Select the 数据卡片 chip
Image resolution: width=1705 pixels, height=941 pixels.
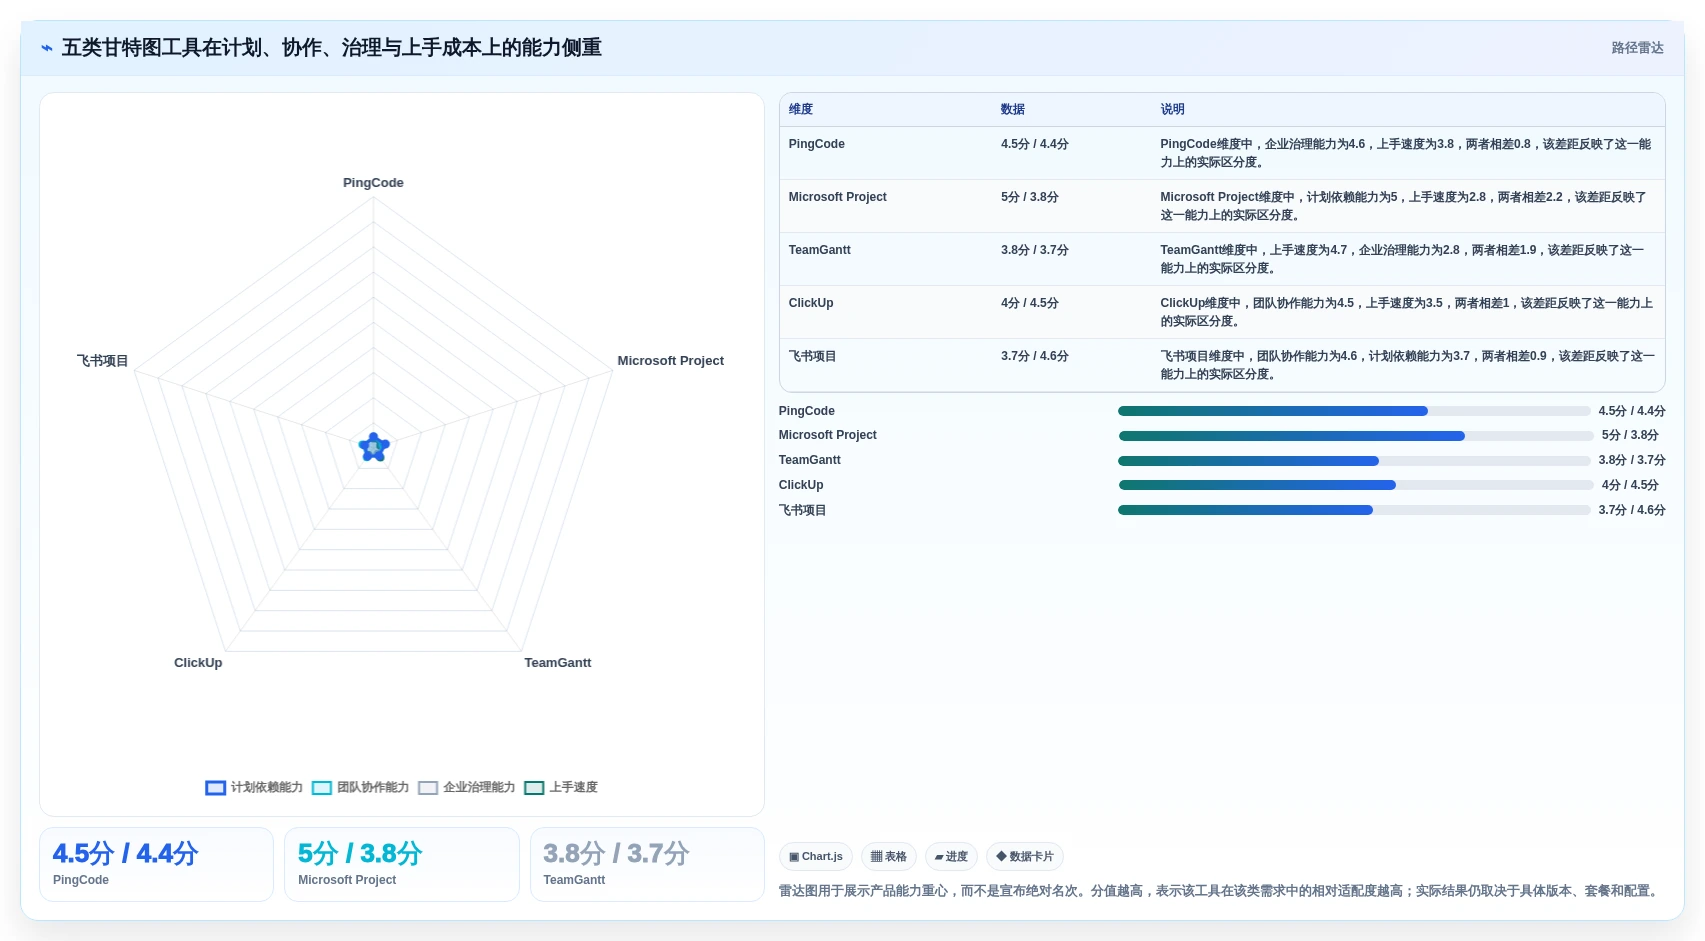[1025, 857]
